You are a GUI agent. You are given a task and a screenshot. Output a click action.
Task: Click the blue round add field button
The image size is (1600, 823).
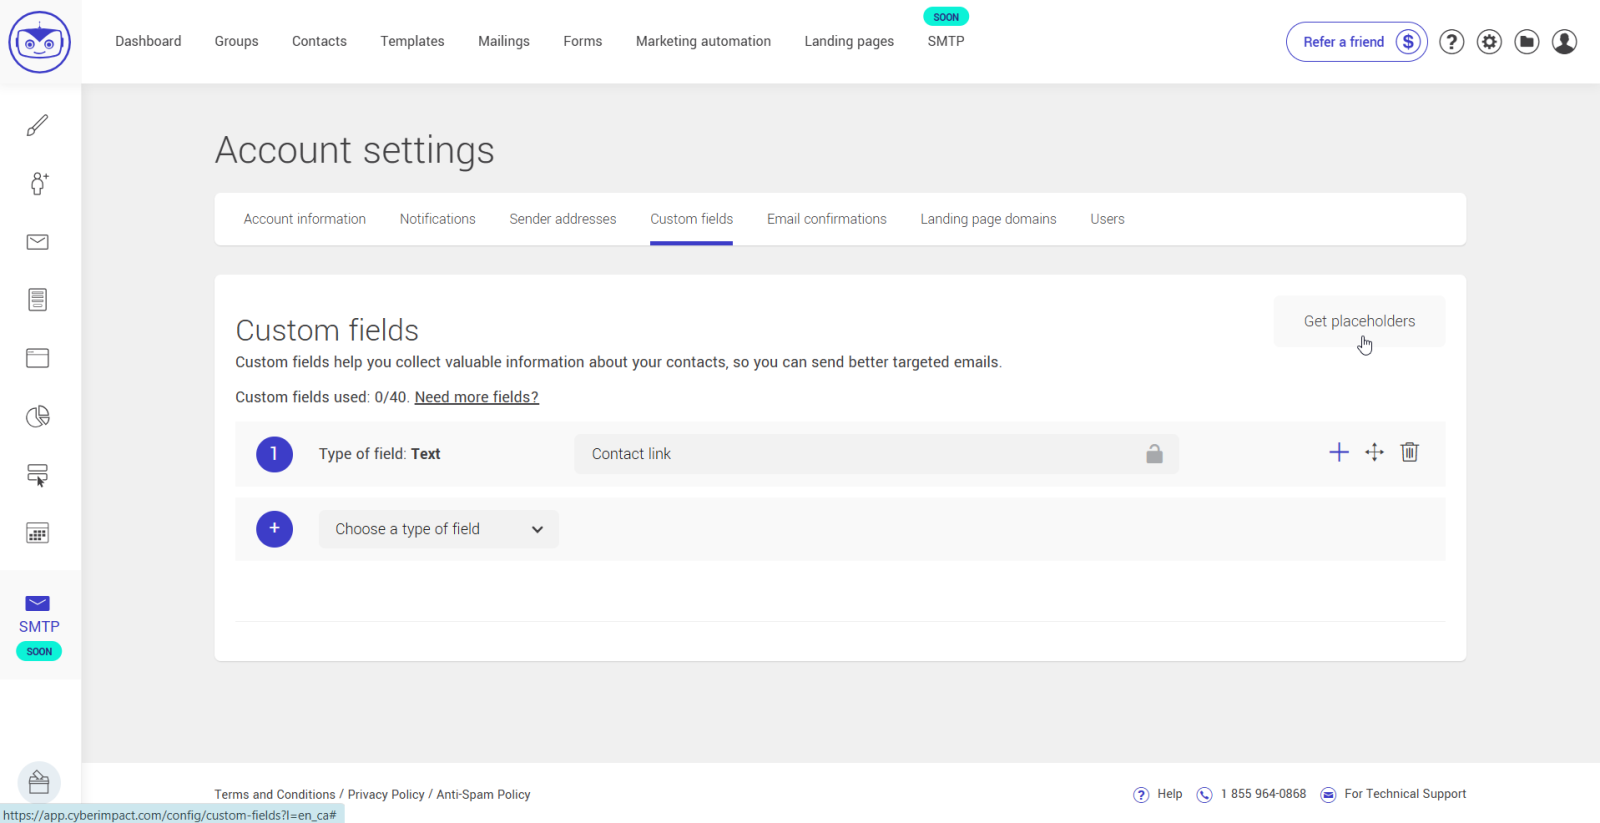274,529
